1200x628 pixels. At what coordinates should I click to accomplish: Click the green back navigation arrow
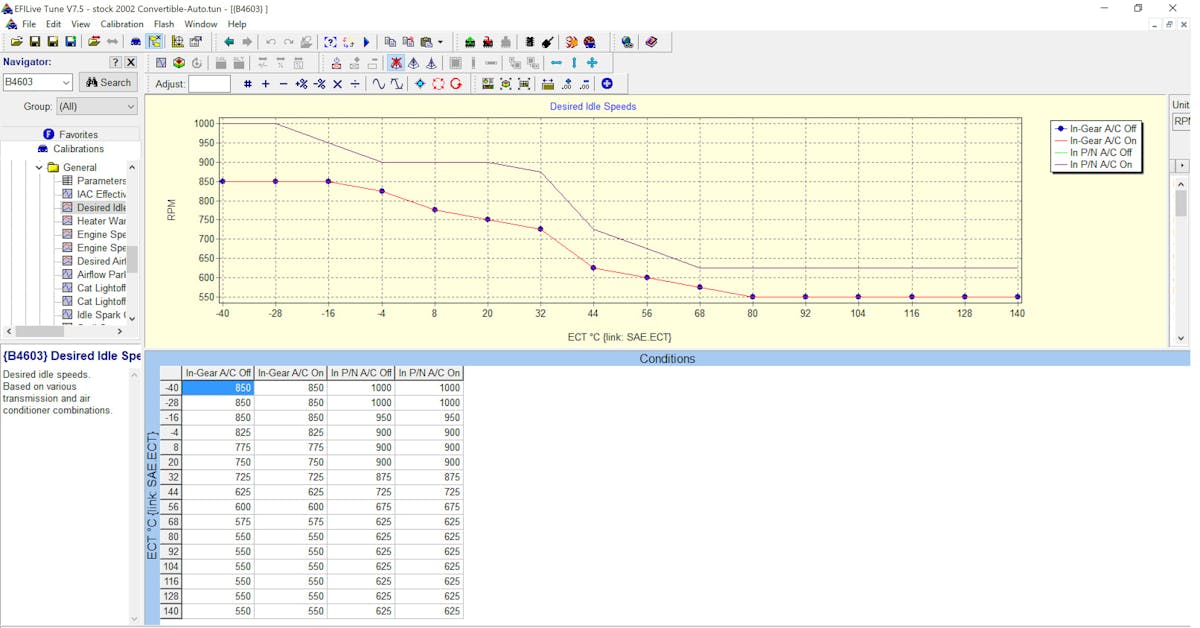(x=229, y=42)
